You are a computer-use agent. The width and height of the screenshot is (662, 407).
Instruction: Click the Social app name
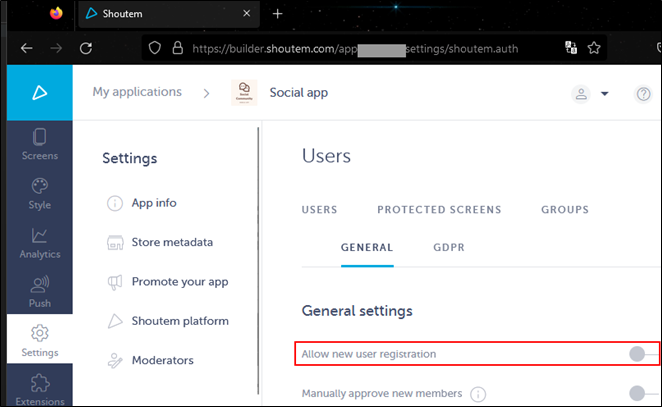click(298, 93)
